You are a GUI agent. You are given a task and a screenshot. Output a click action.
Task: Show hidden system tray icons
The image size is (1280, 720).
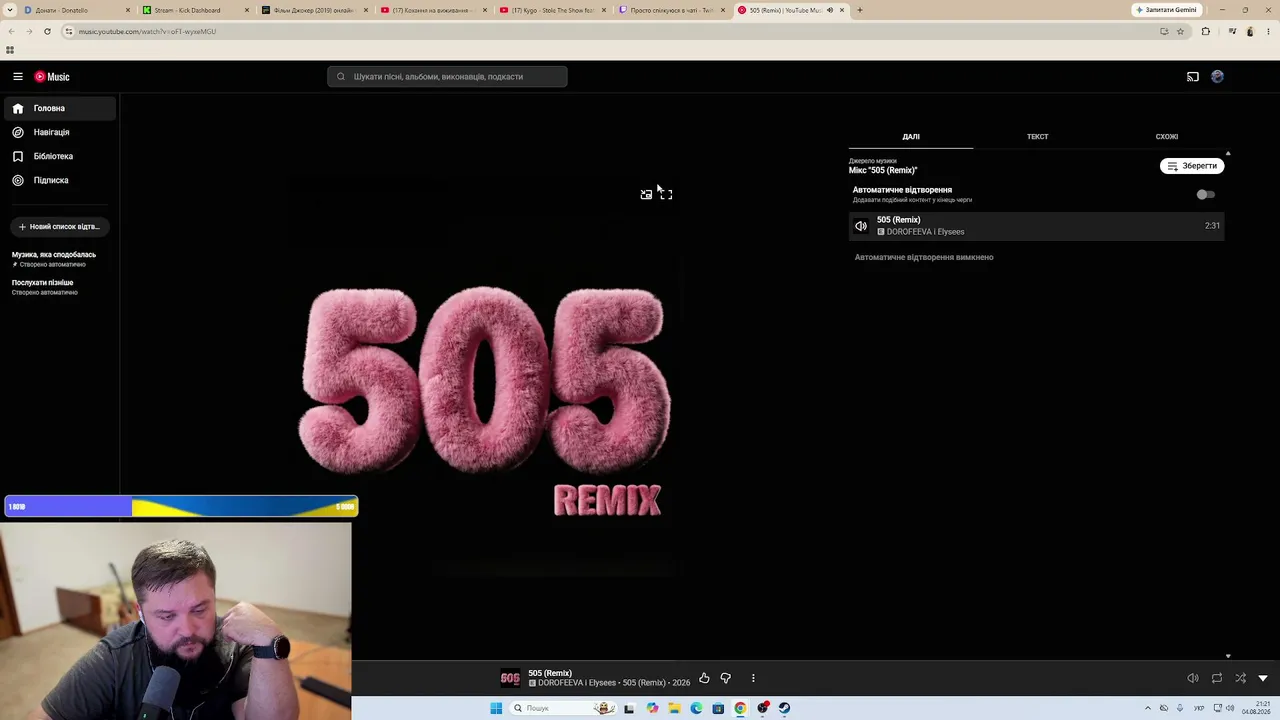pyautogui.click(x=1147, y=708)
